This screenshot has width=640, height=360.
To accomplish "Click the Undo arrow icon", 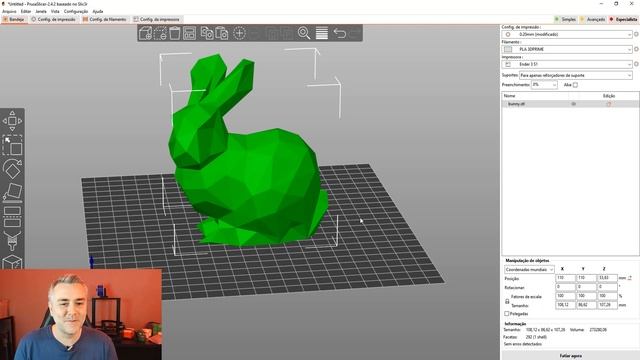I will click(x=340, y=33).
